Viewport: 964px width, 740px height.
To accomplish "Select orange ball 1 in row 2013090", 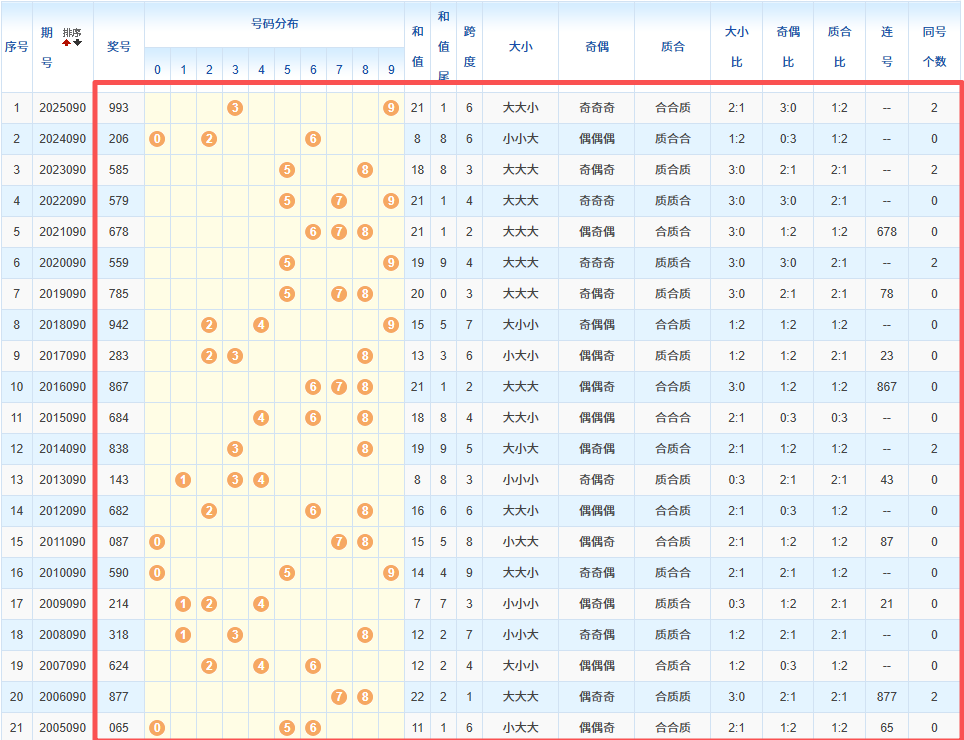I will tap(183, 479).
